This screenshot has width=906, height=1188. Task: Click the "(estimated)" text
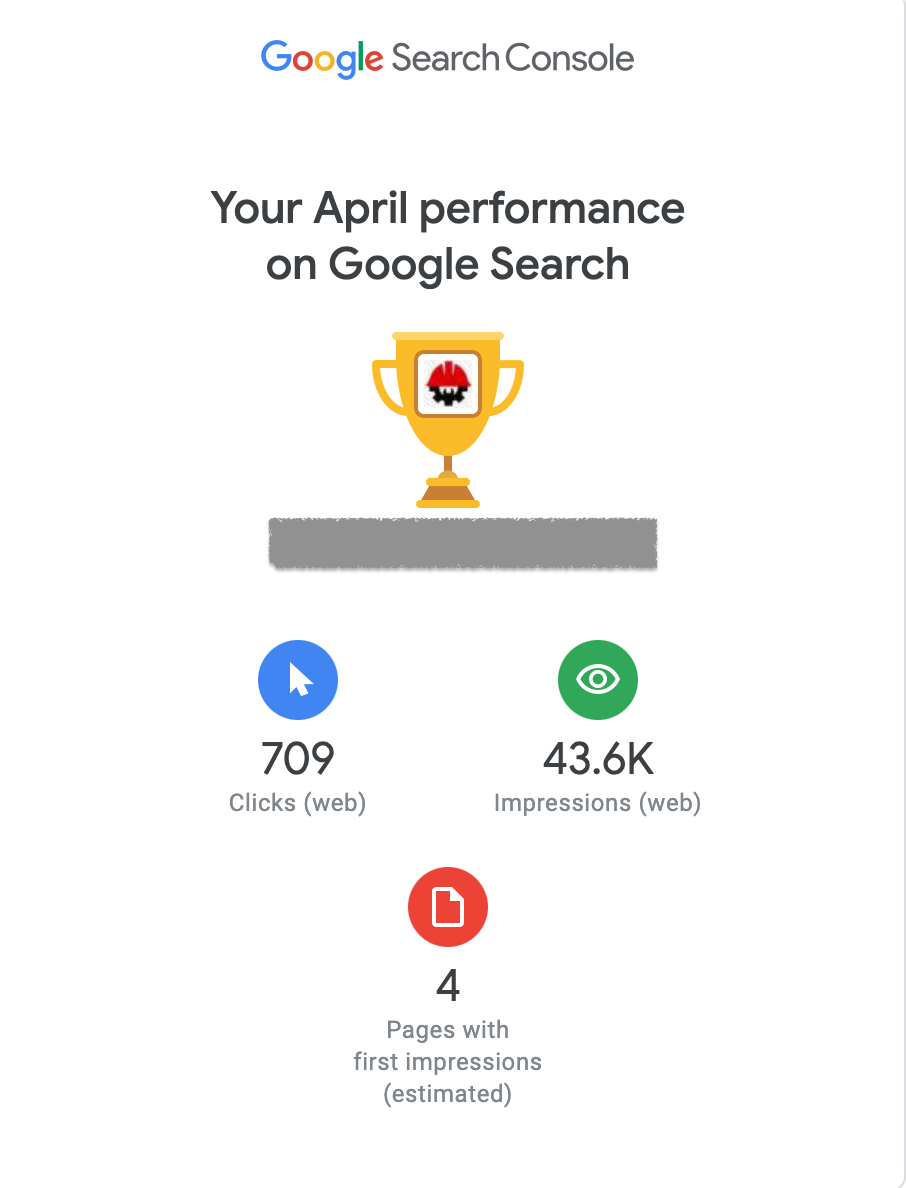tap(448, 1094)
